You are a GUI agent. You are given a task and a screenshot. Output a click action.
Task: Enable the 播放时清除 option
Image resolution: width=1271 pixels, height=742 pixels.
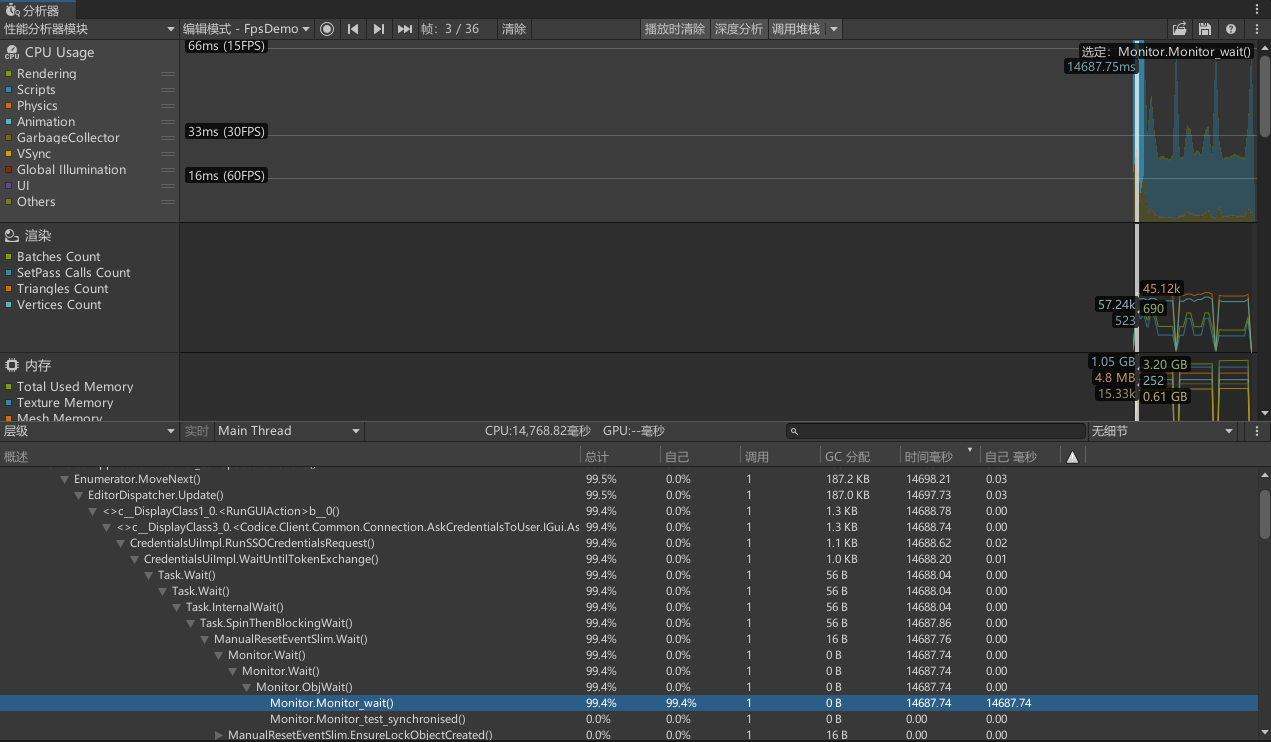click(x=675, y=29)
